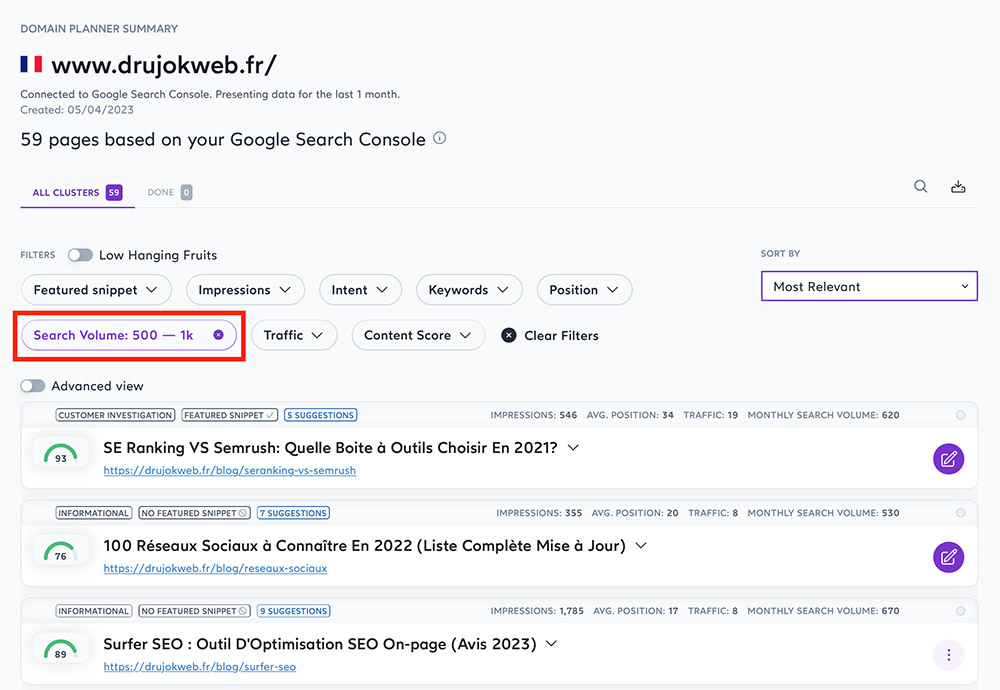Open editor for 100 Réseaux Sociaux article
The width and height of the screenshot is (1000, 690).
(x=948, y=557)
